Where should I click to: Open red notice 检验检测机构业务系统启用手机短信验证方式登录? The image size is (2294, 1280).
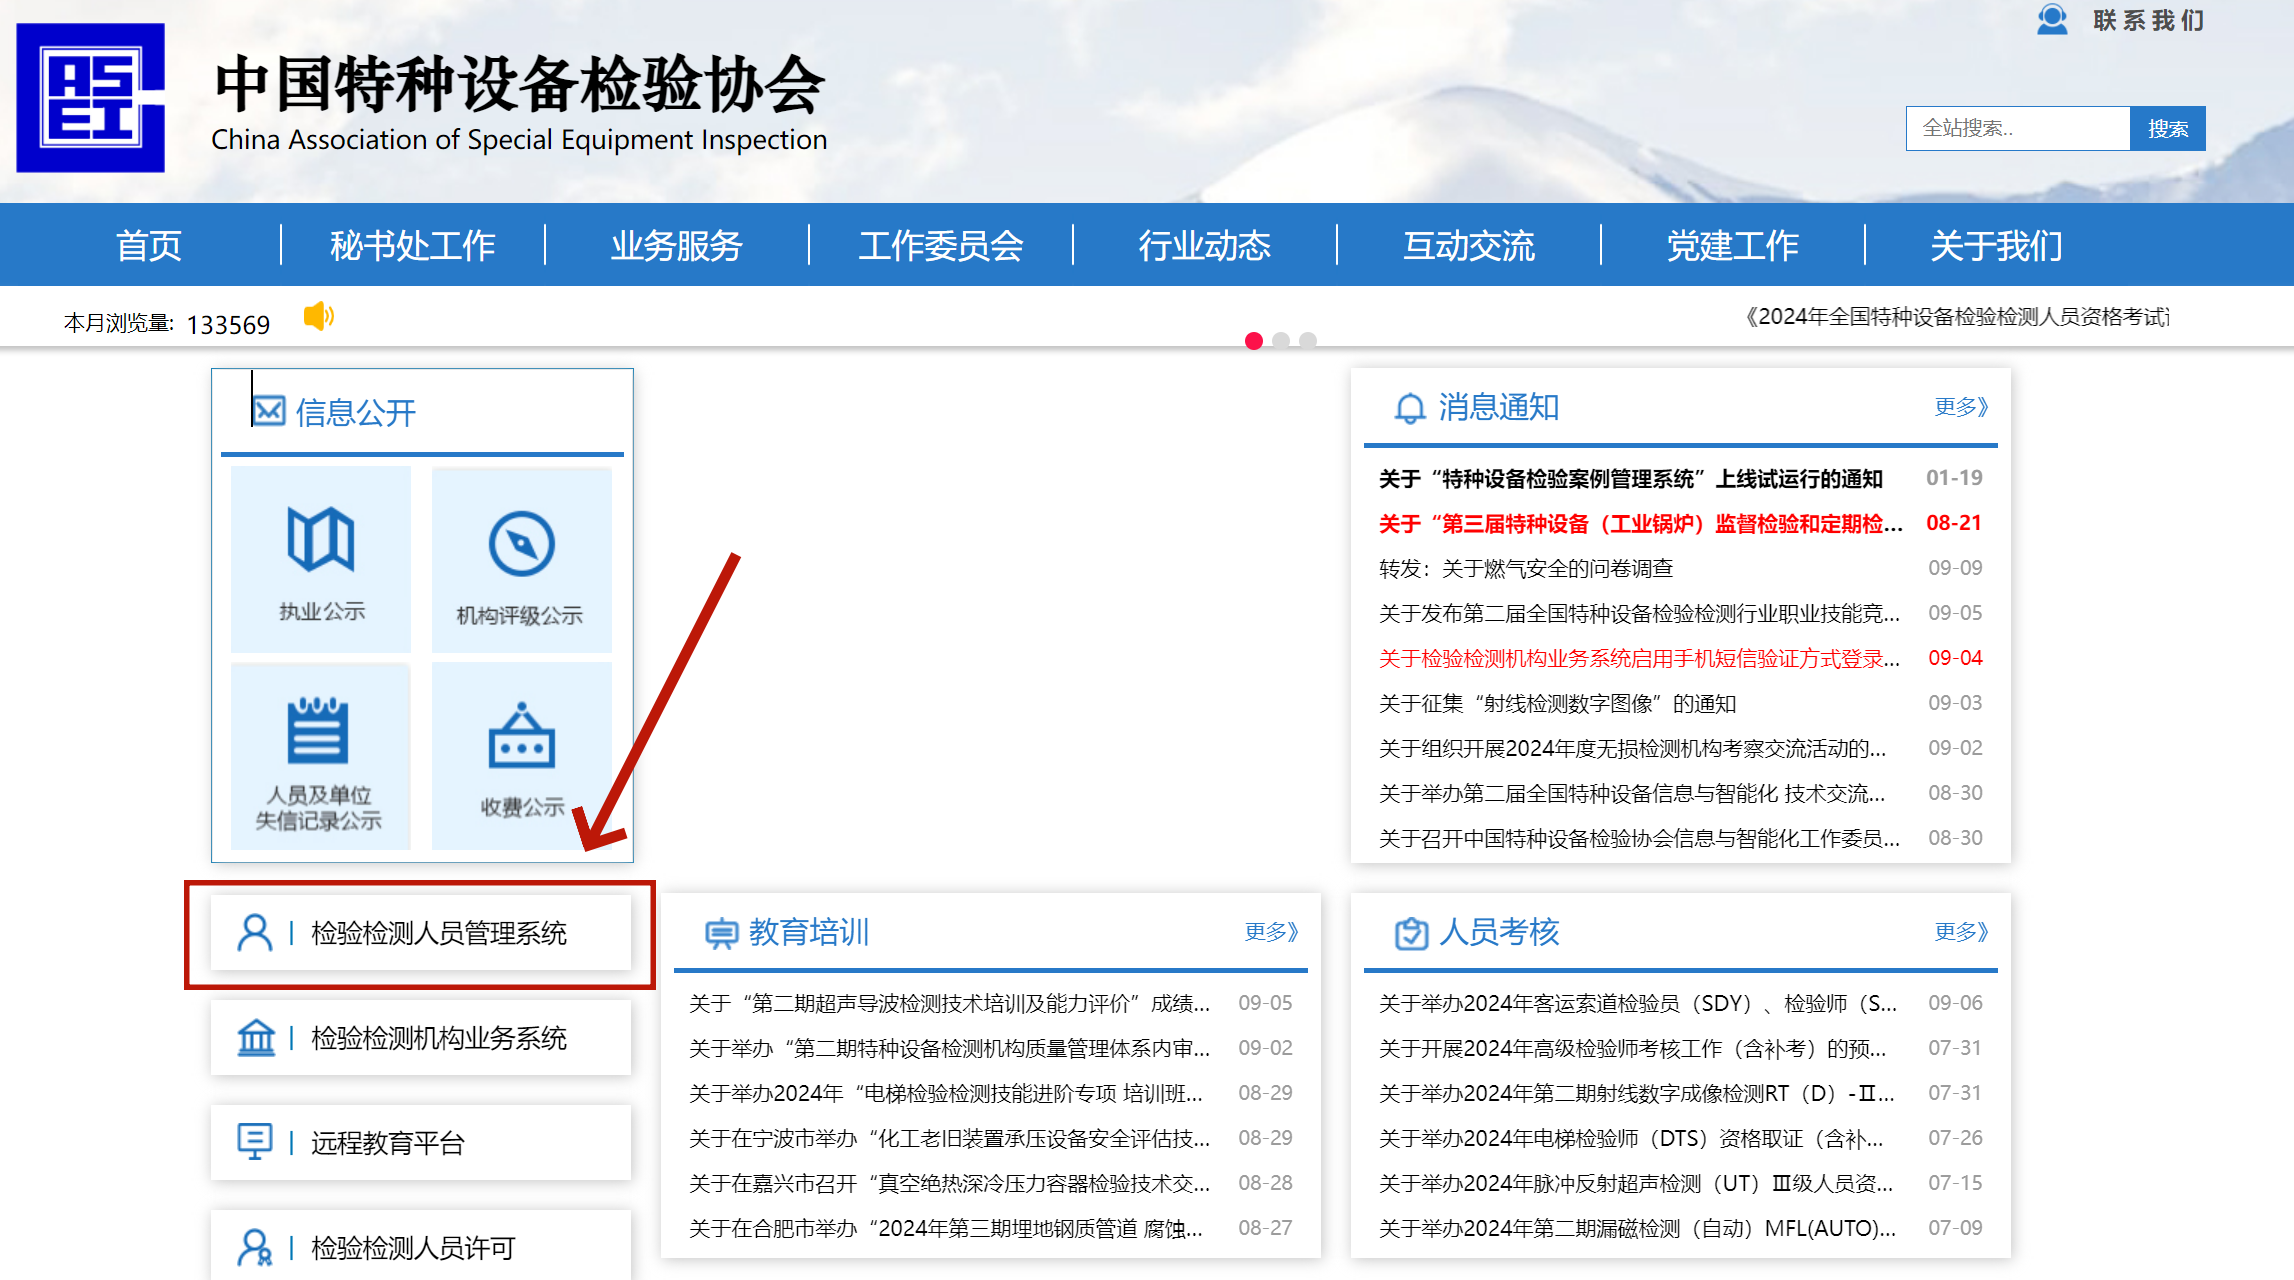pos(1639,658)
